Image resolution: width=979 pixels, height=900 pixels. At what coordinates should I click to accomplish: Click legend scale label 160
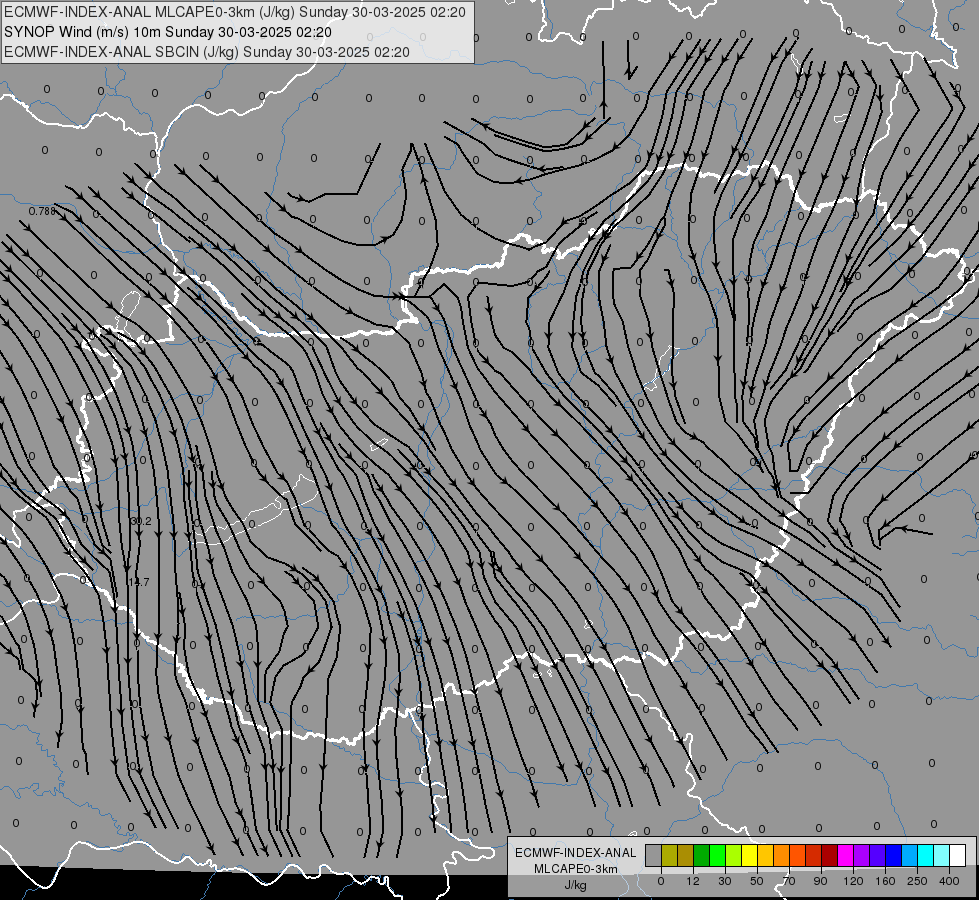point(885,881)
